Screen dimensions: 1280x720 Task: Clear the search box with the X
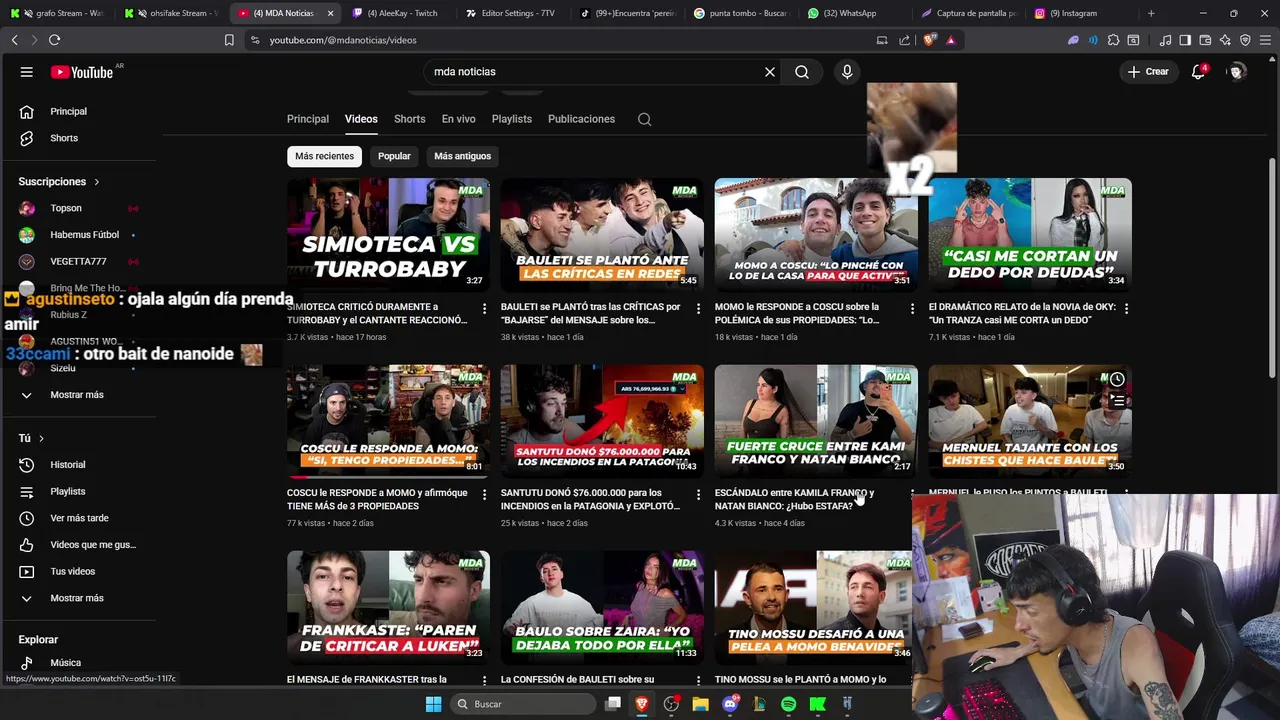770,72
